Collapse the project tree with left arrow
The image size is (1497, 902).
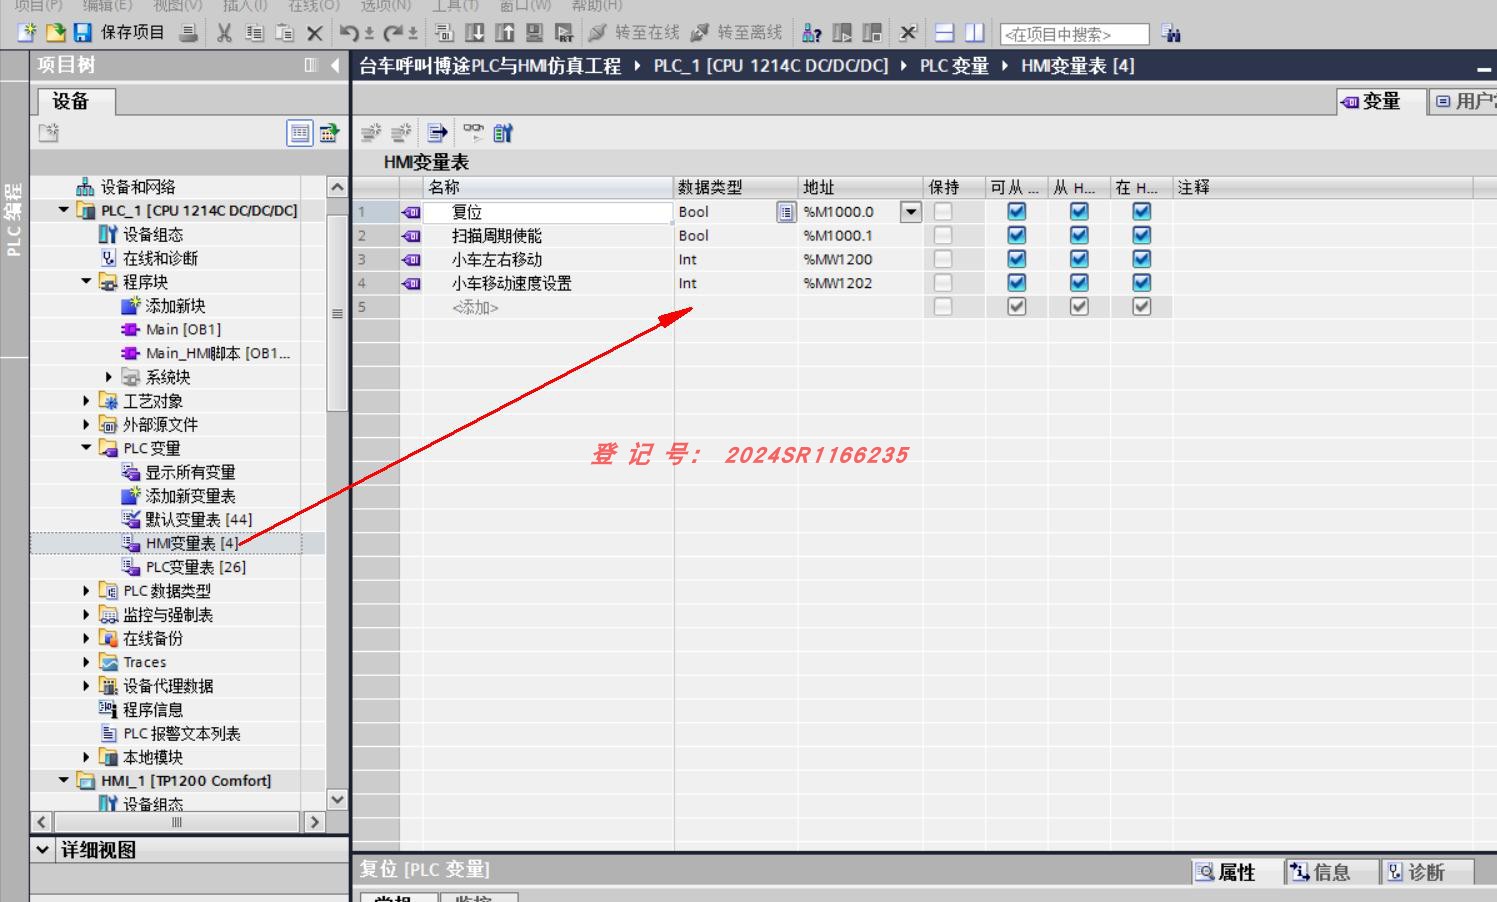[335, 65]
